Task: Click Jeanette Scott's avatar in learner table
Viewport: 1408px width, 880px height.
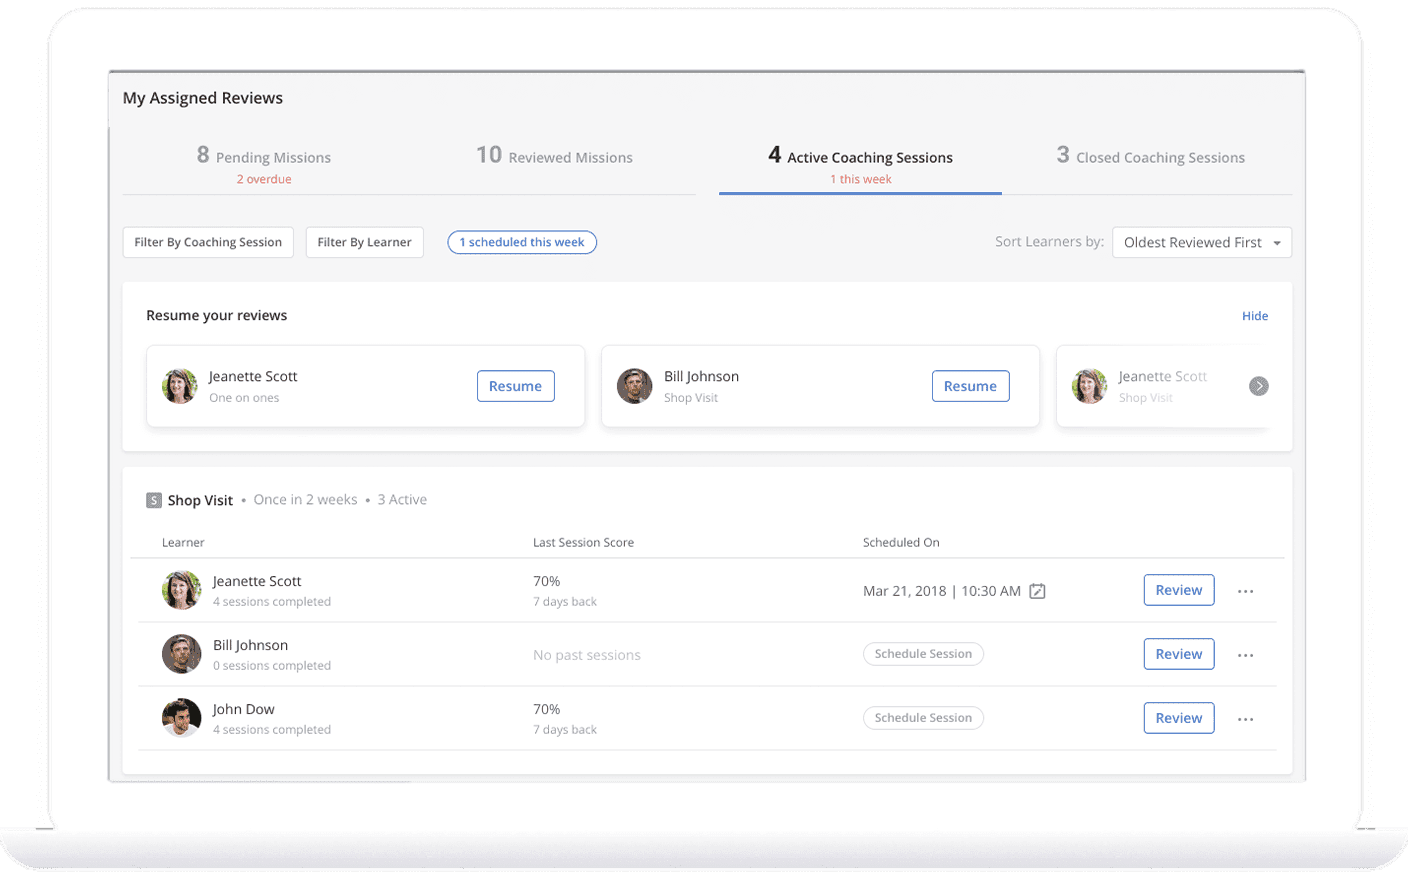Action: [182, 590]
